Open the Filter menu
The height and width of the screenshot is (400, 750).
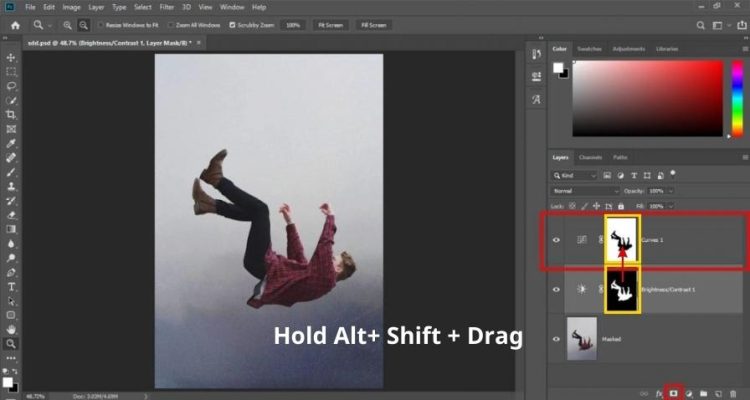pyautogui.click(x=166, y=7)
